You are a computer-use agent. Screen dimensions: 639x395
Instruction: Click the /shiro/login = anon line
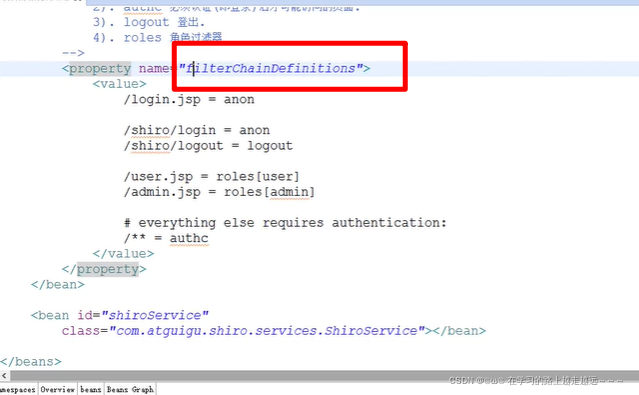coord(197,130)
